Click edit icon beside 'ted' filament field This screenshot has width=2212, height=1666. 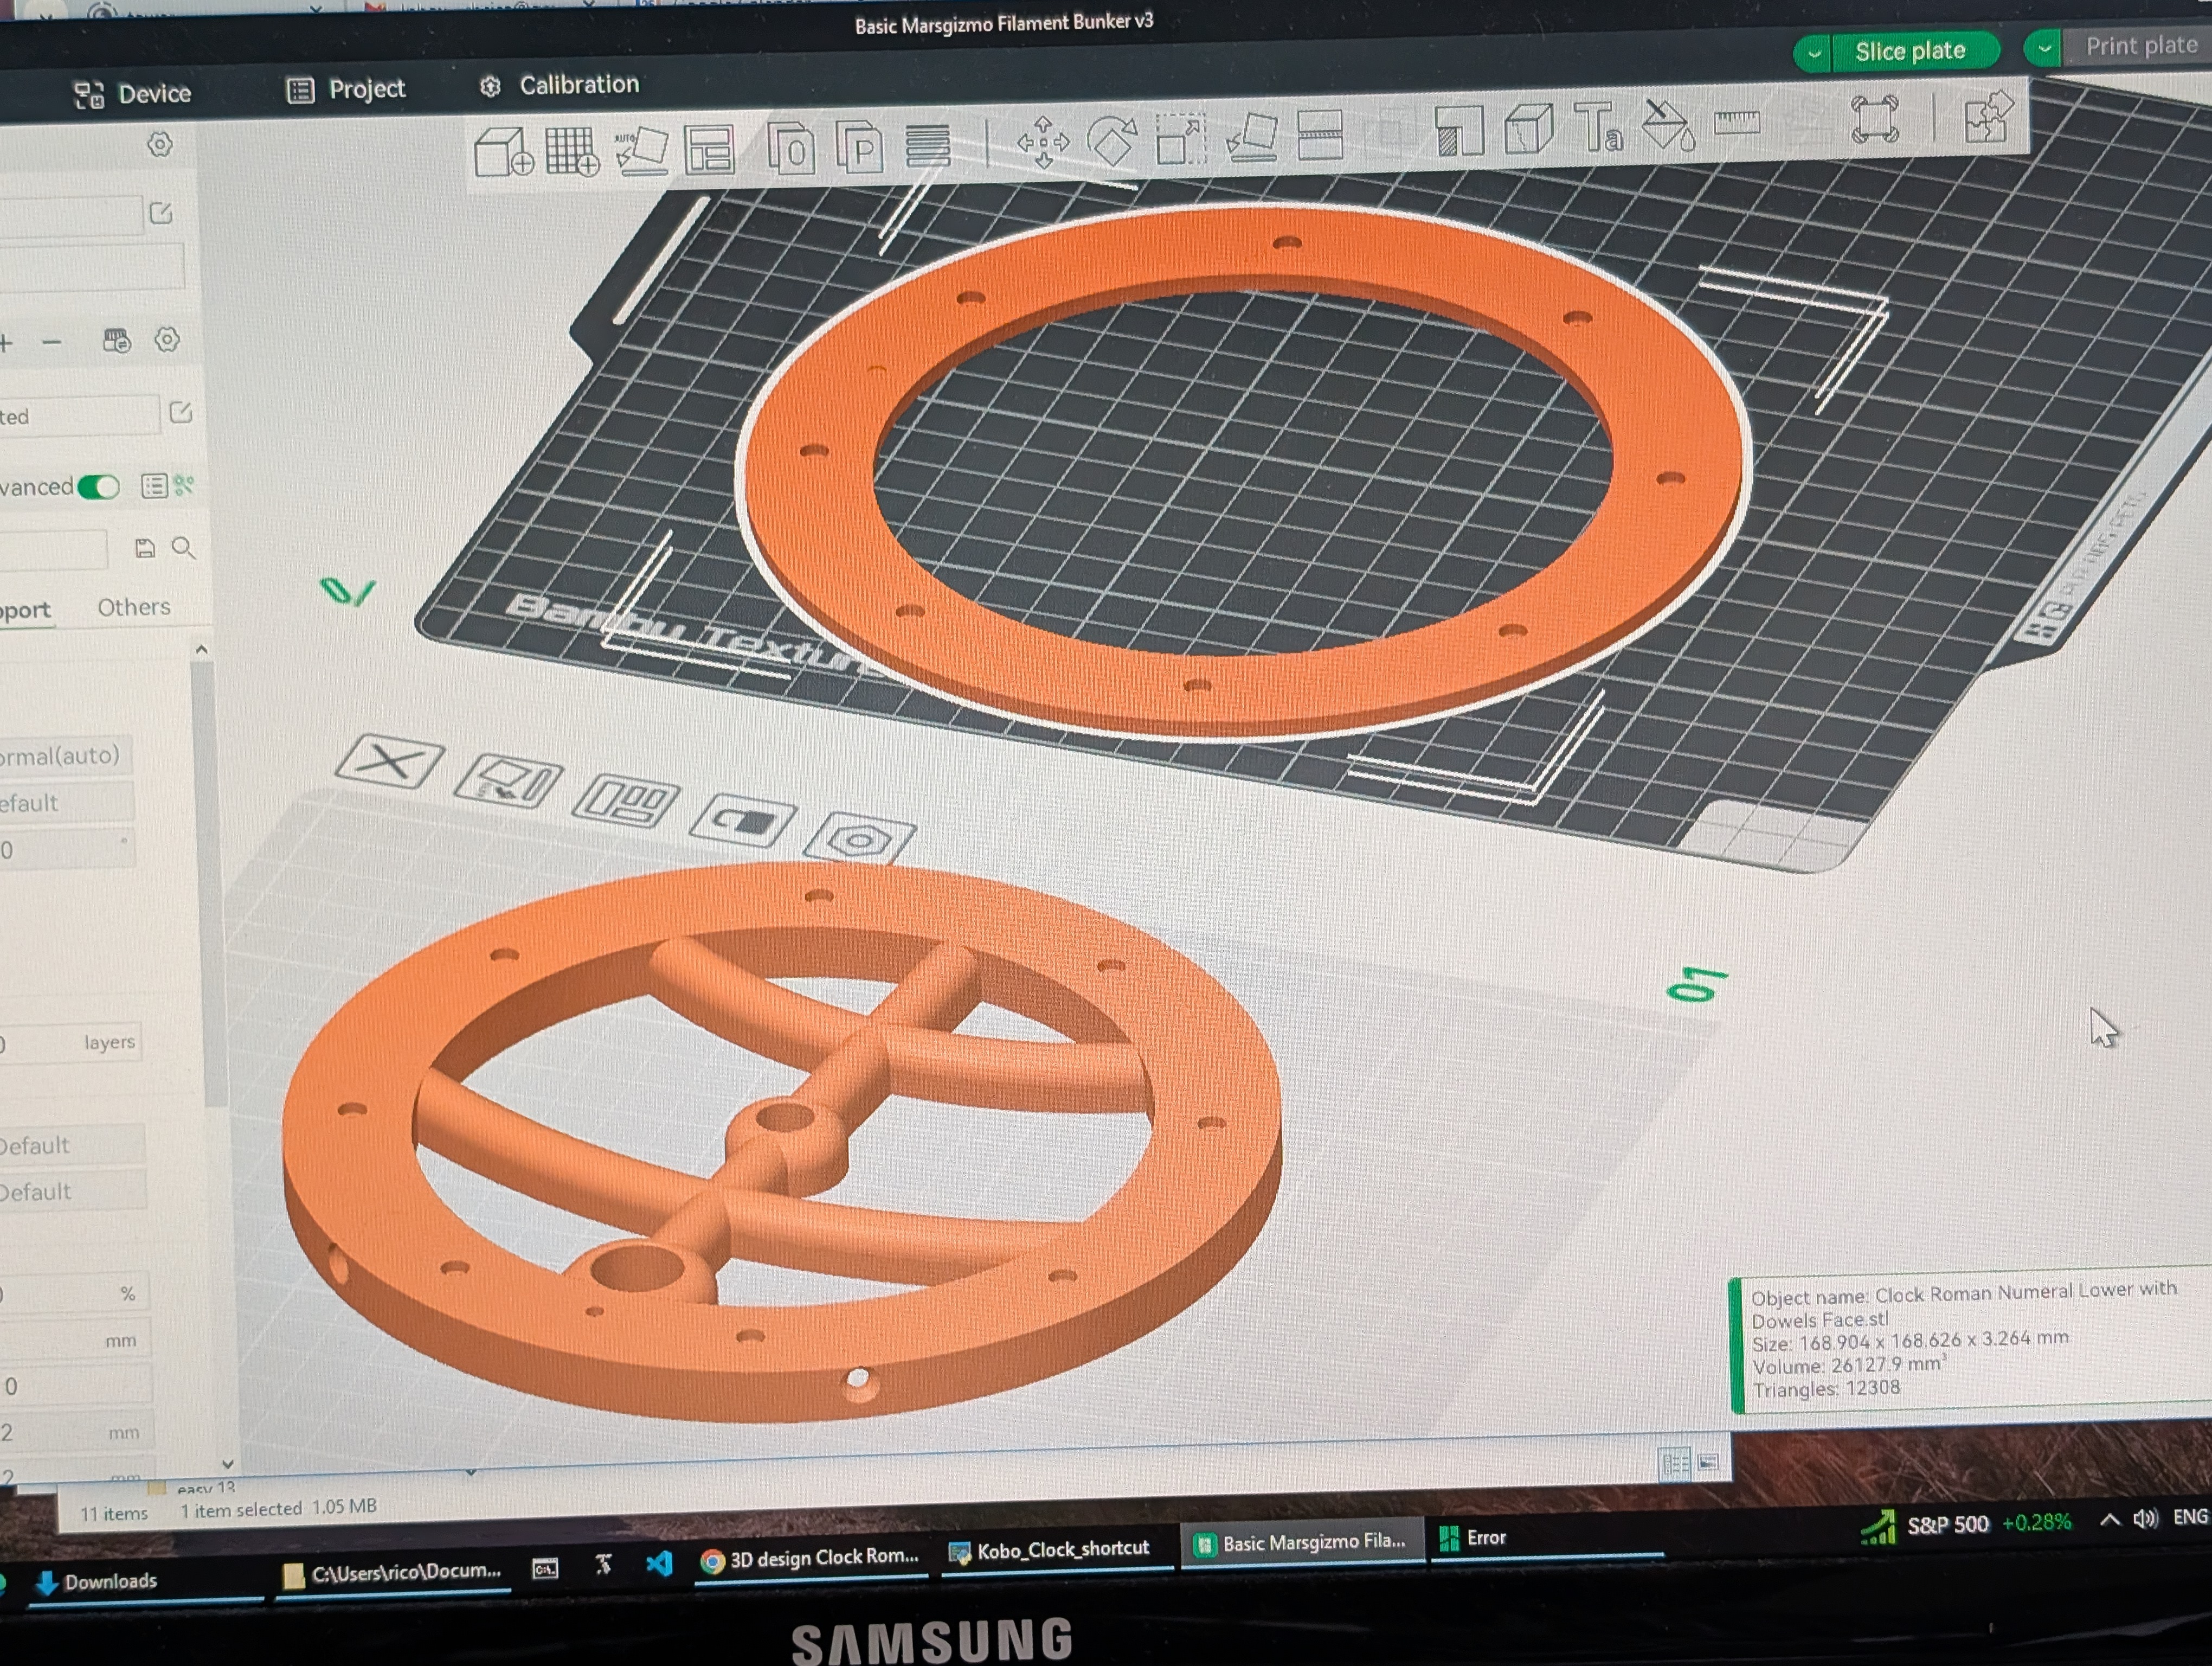coord(181,412)
